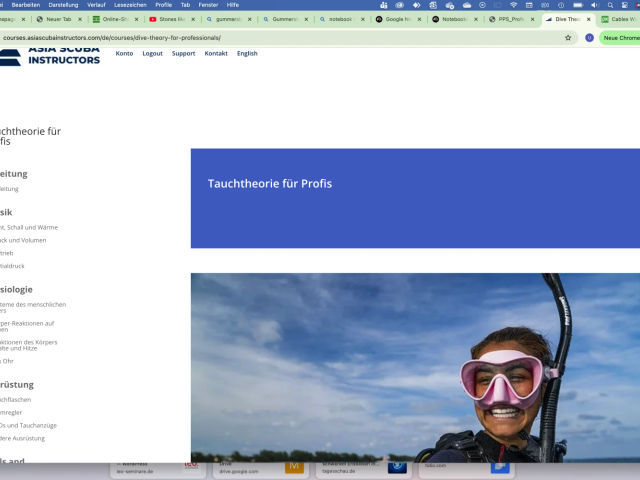This screenshot has height=480, width=640.
Task: Open the Profile menu in menu bar
Action: [x=164, y=5]
